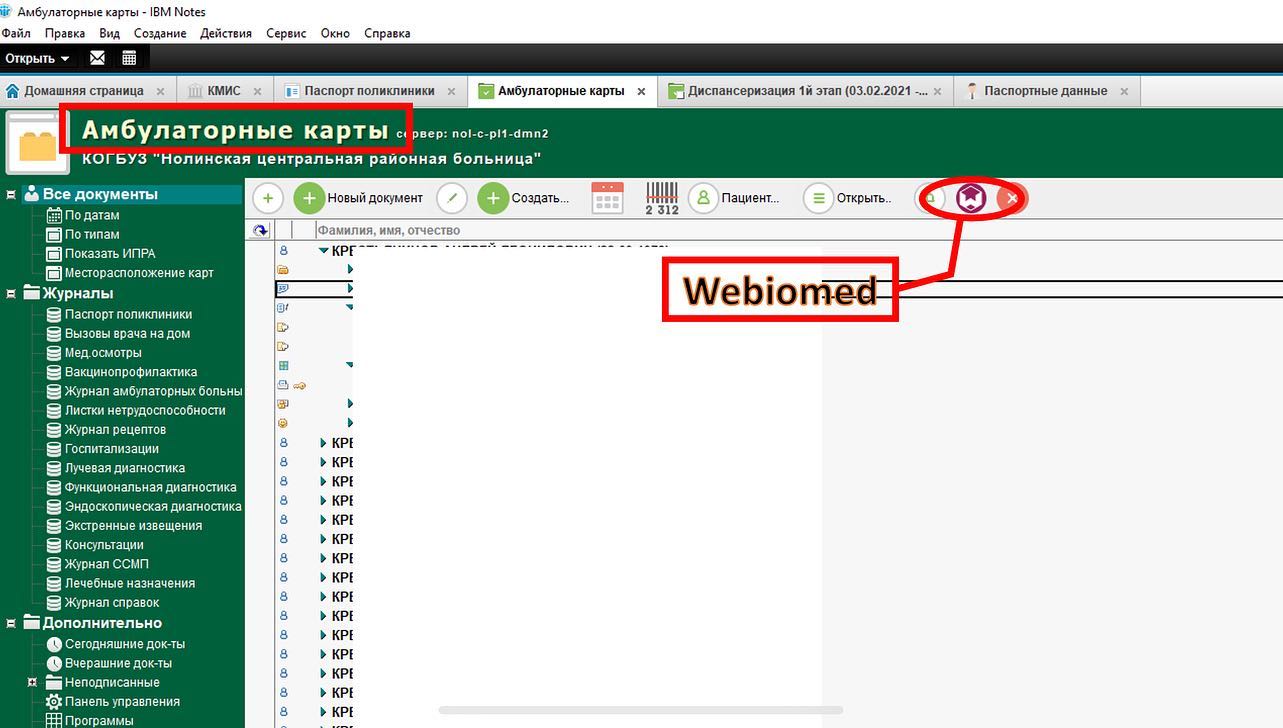This screenshot has height=728, width=1283.
Task: Click the Создать... button
Action: [525, 198]
